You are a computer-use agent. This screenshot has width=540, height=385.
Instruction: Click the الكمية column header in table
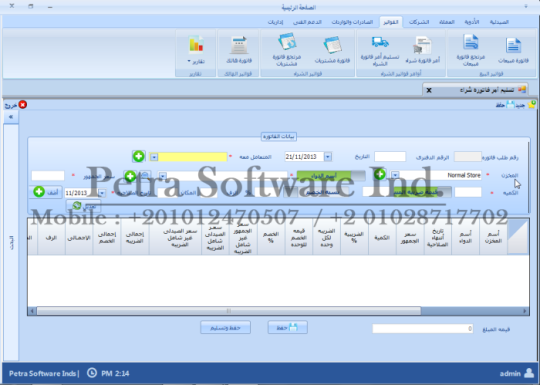click(x=382, y=237)
